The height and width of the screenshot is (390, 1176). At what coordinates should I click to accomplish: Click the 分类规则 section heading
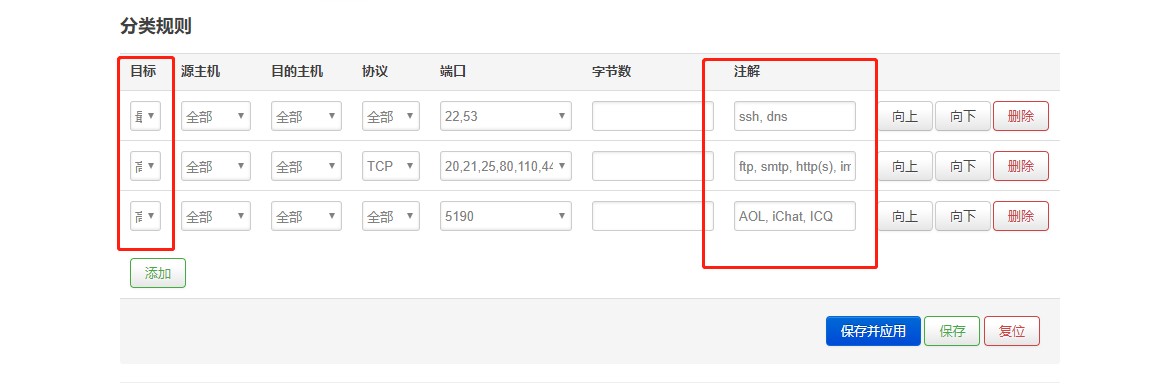click(155, 26)
